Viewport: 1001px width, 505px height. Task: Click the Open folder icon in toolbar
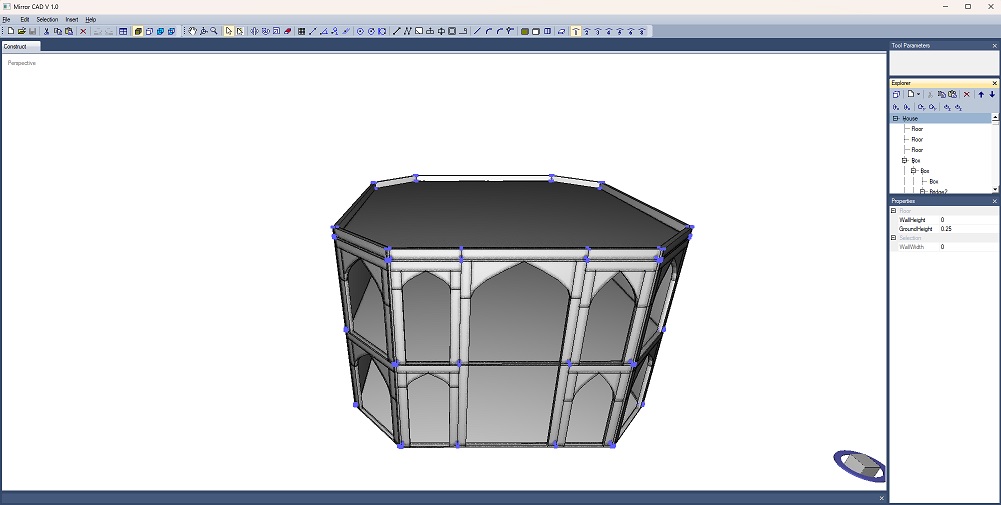21,31
